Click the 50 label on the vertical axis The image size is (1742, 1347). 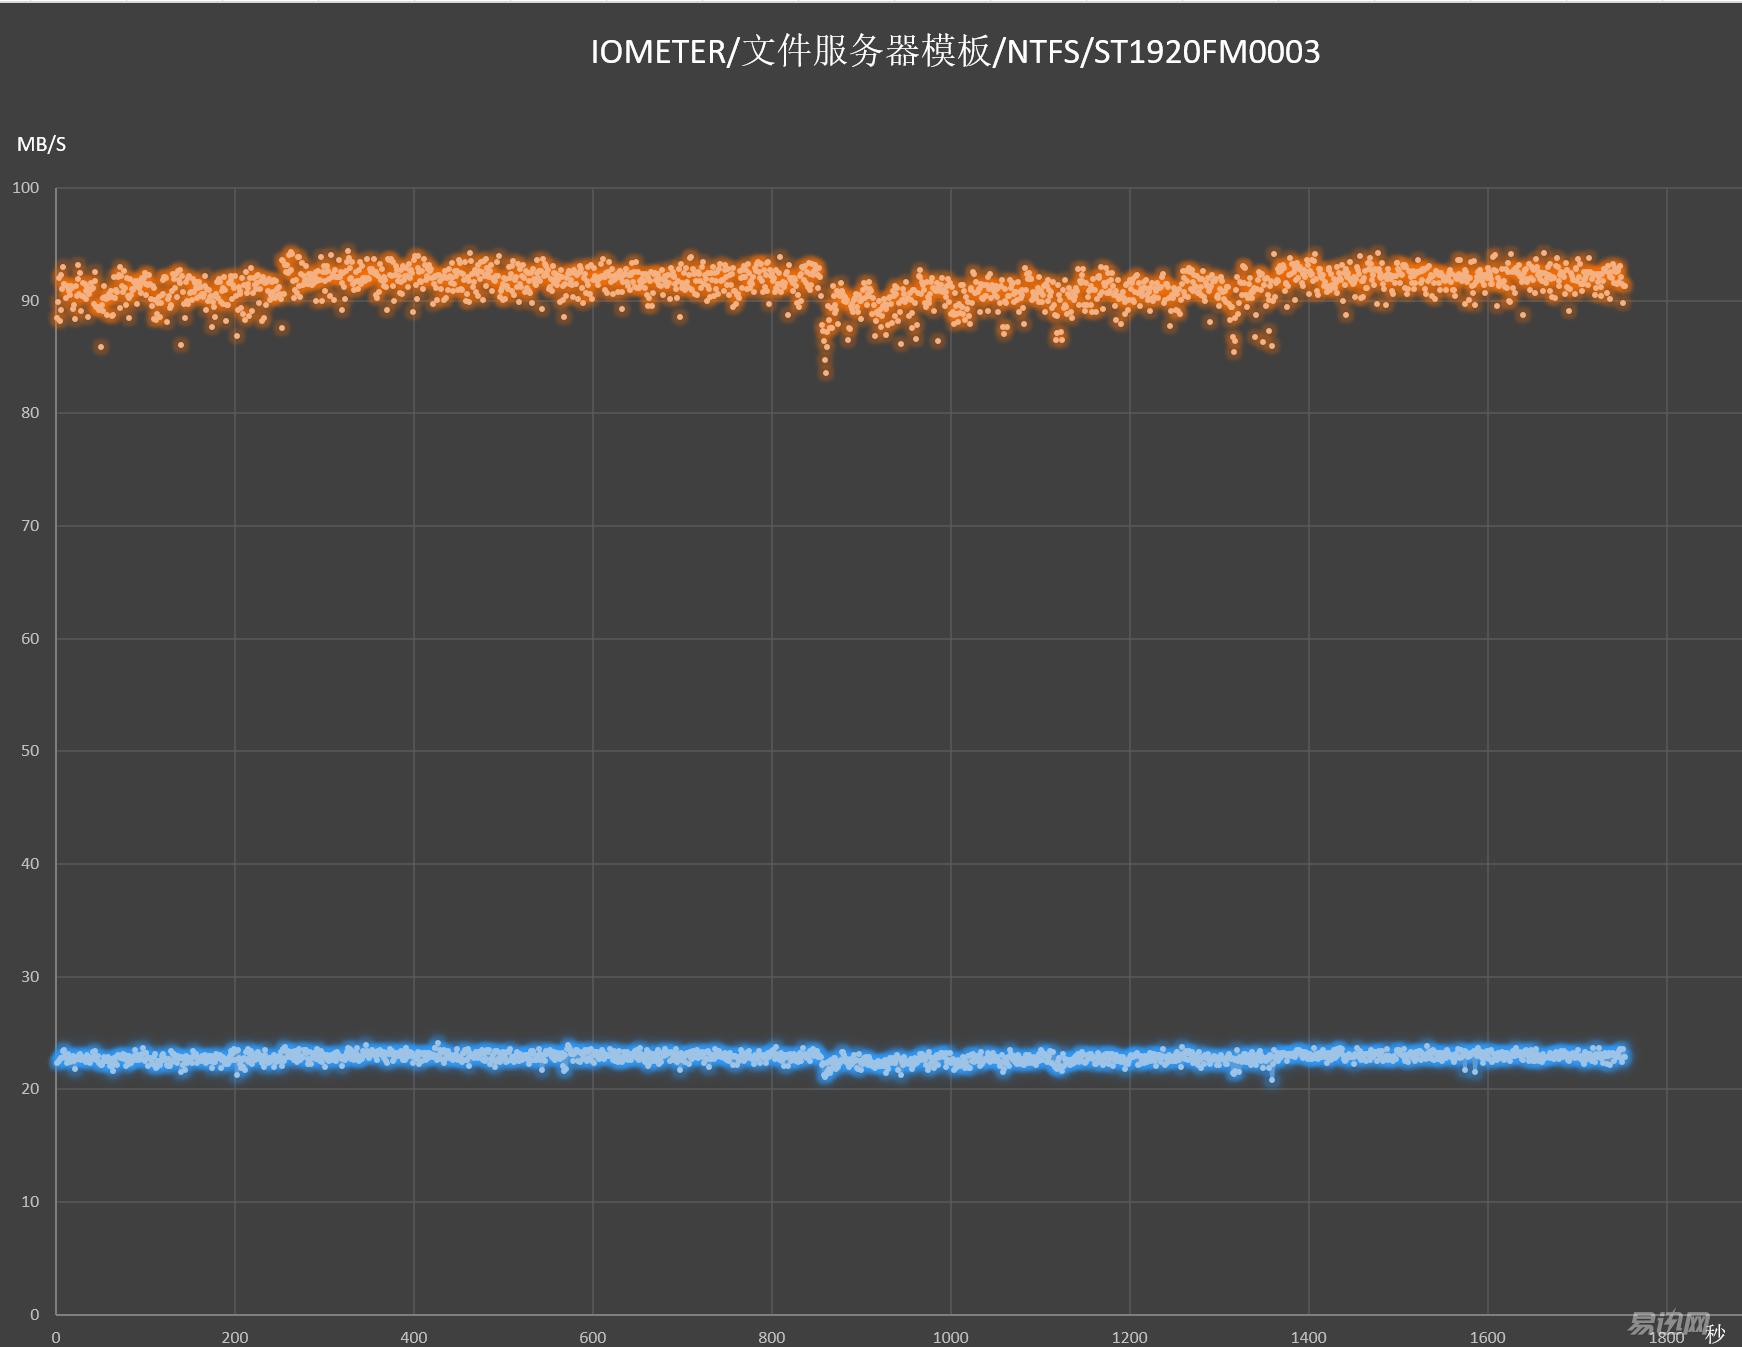point(30,751)
